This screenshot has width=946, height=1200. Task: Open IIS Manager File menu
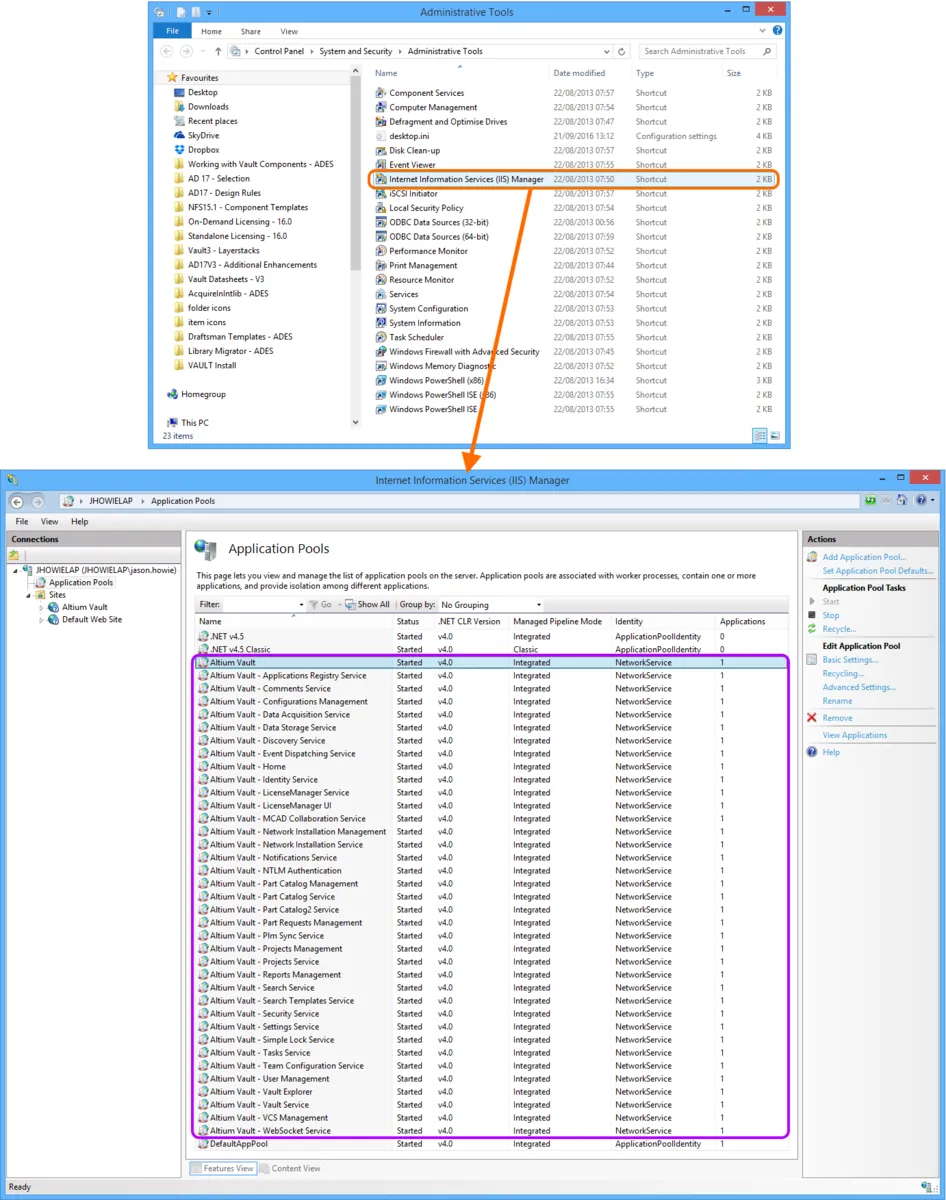pos(22,521)
